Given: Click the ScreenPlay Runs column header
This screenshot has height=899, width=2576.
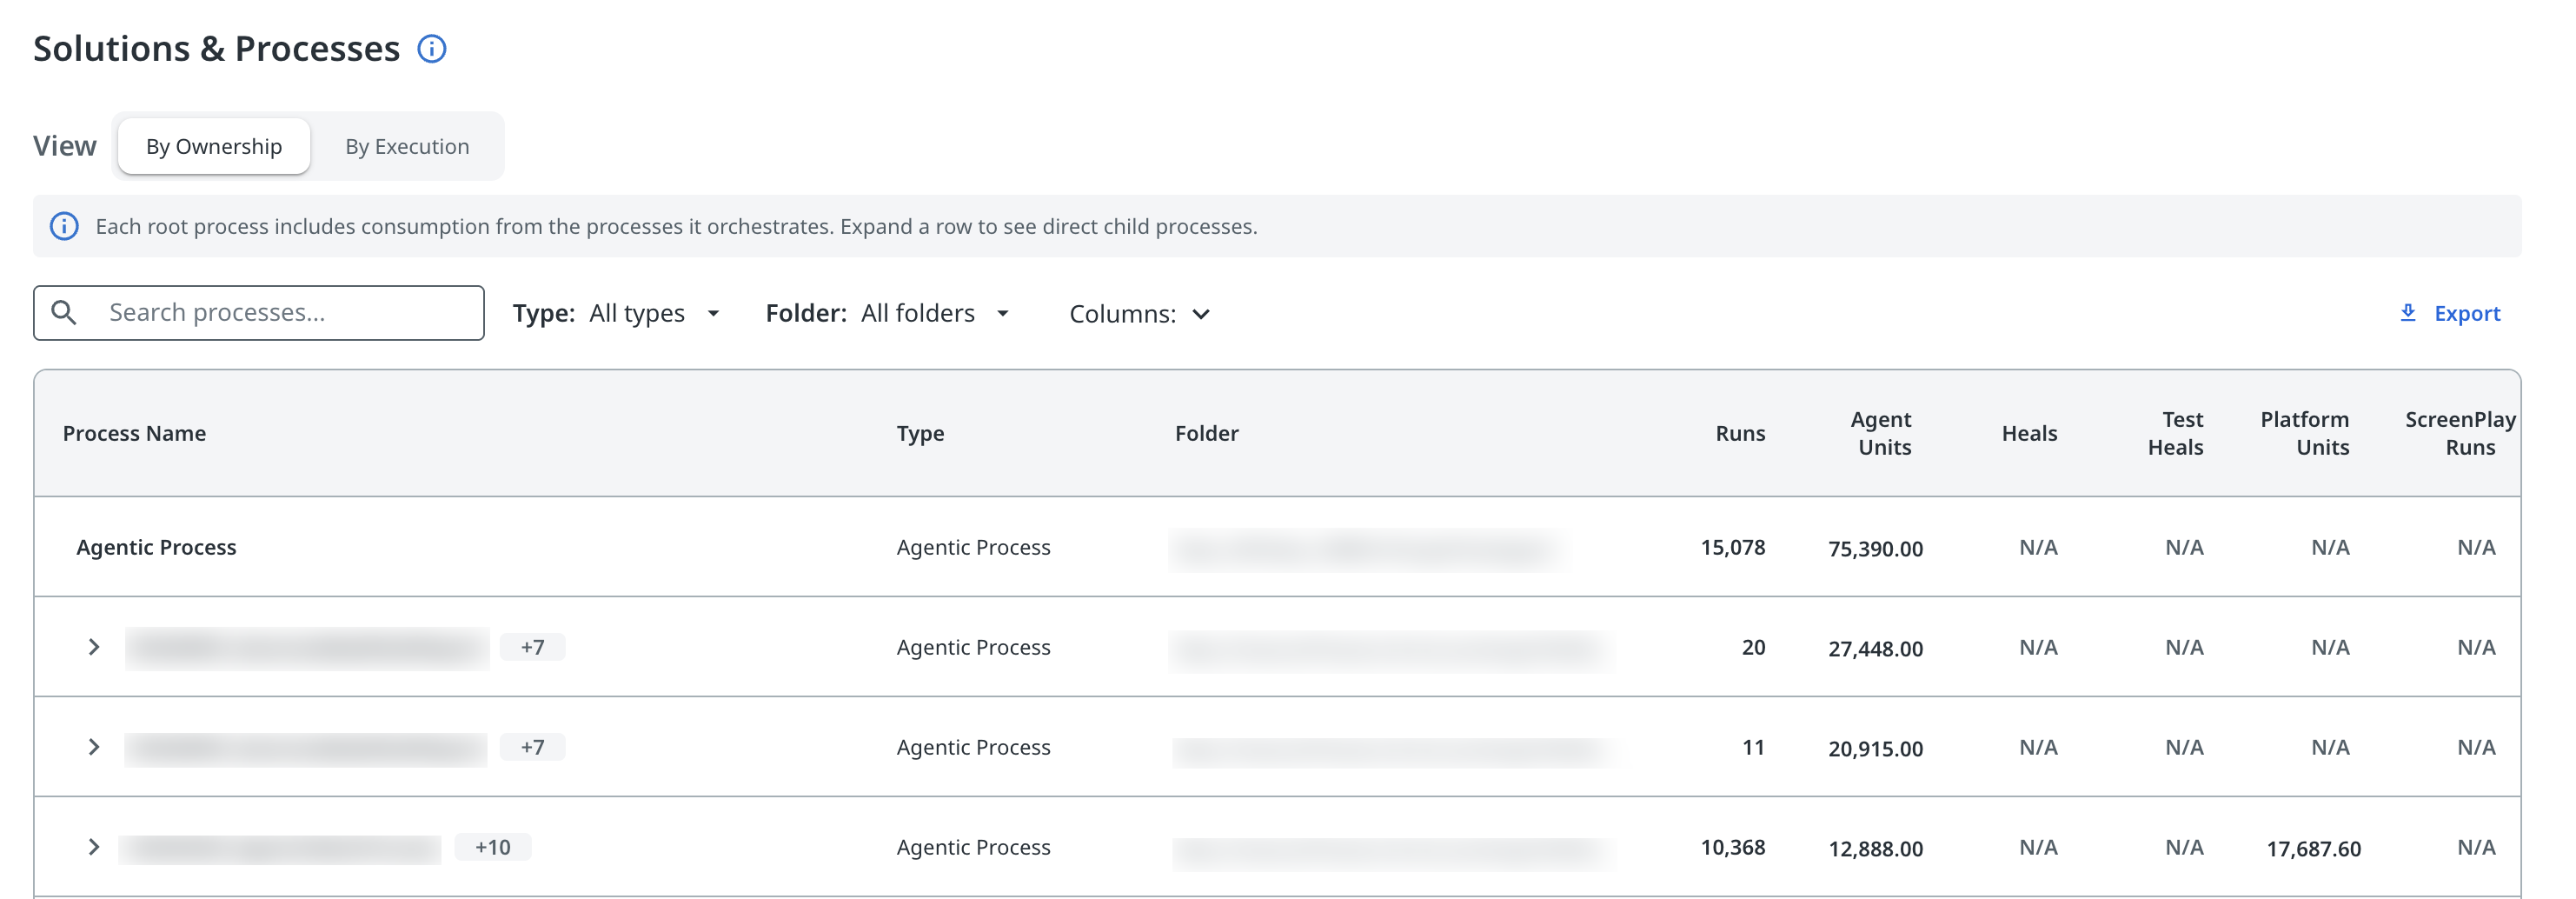Looking at the screenshot, I should pos(2460,434).
